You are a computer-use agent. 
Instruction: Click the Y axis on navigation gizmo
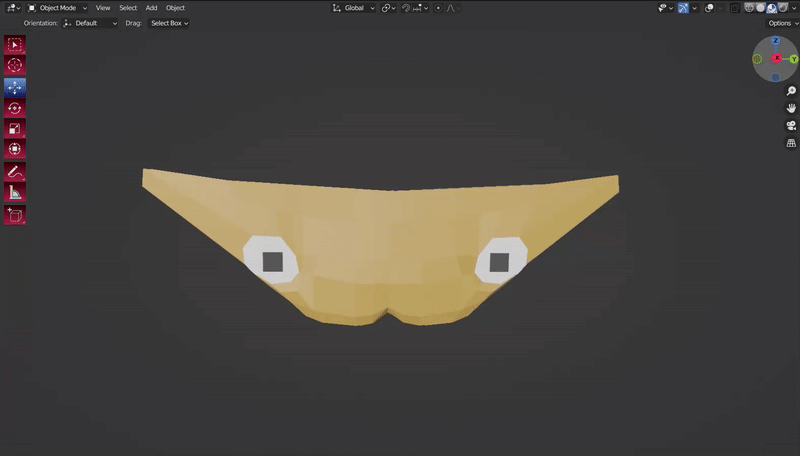[x=794, y=59]
